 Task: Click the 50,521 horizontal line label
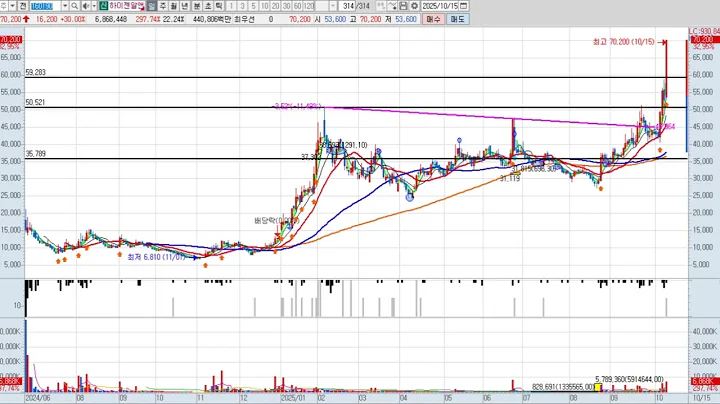coord(35,102)
